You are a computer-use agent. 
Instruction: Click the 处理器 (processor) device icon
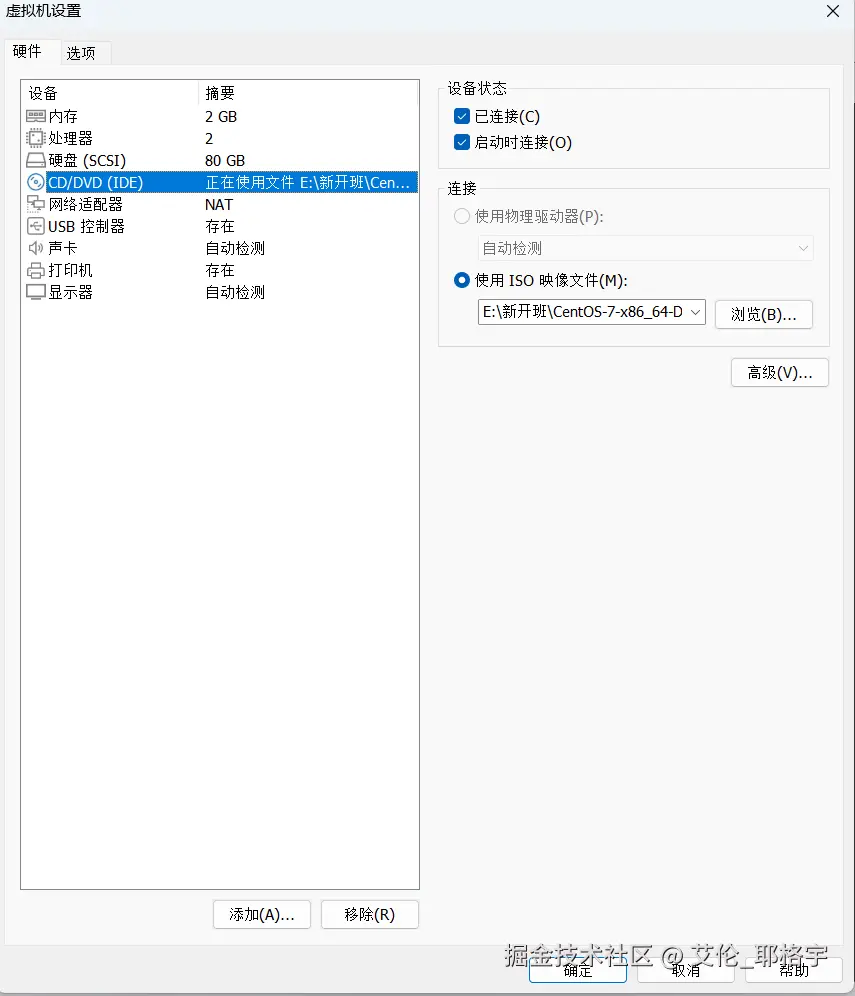[x=35, y=138]
